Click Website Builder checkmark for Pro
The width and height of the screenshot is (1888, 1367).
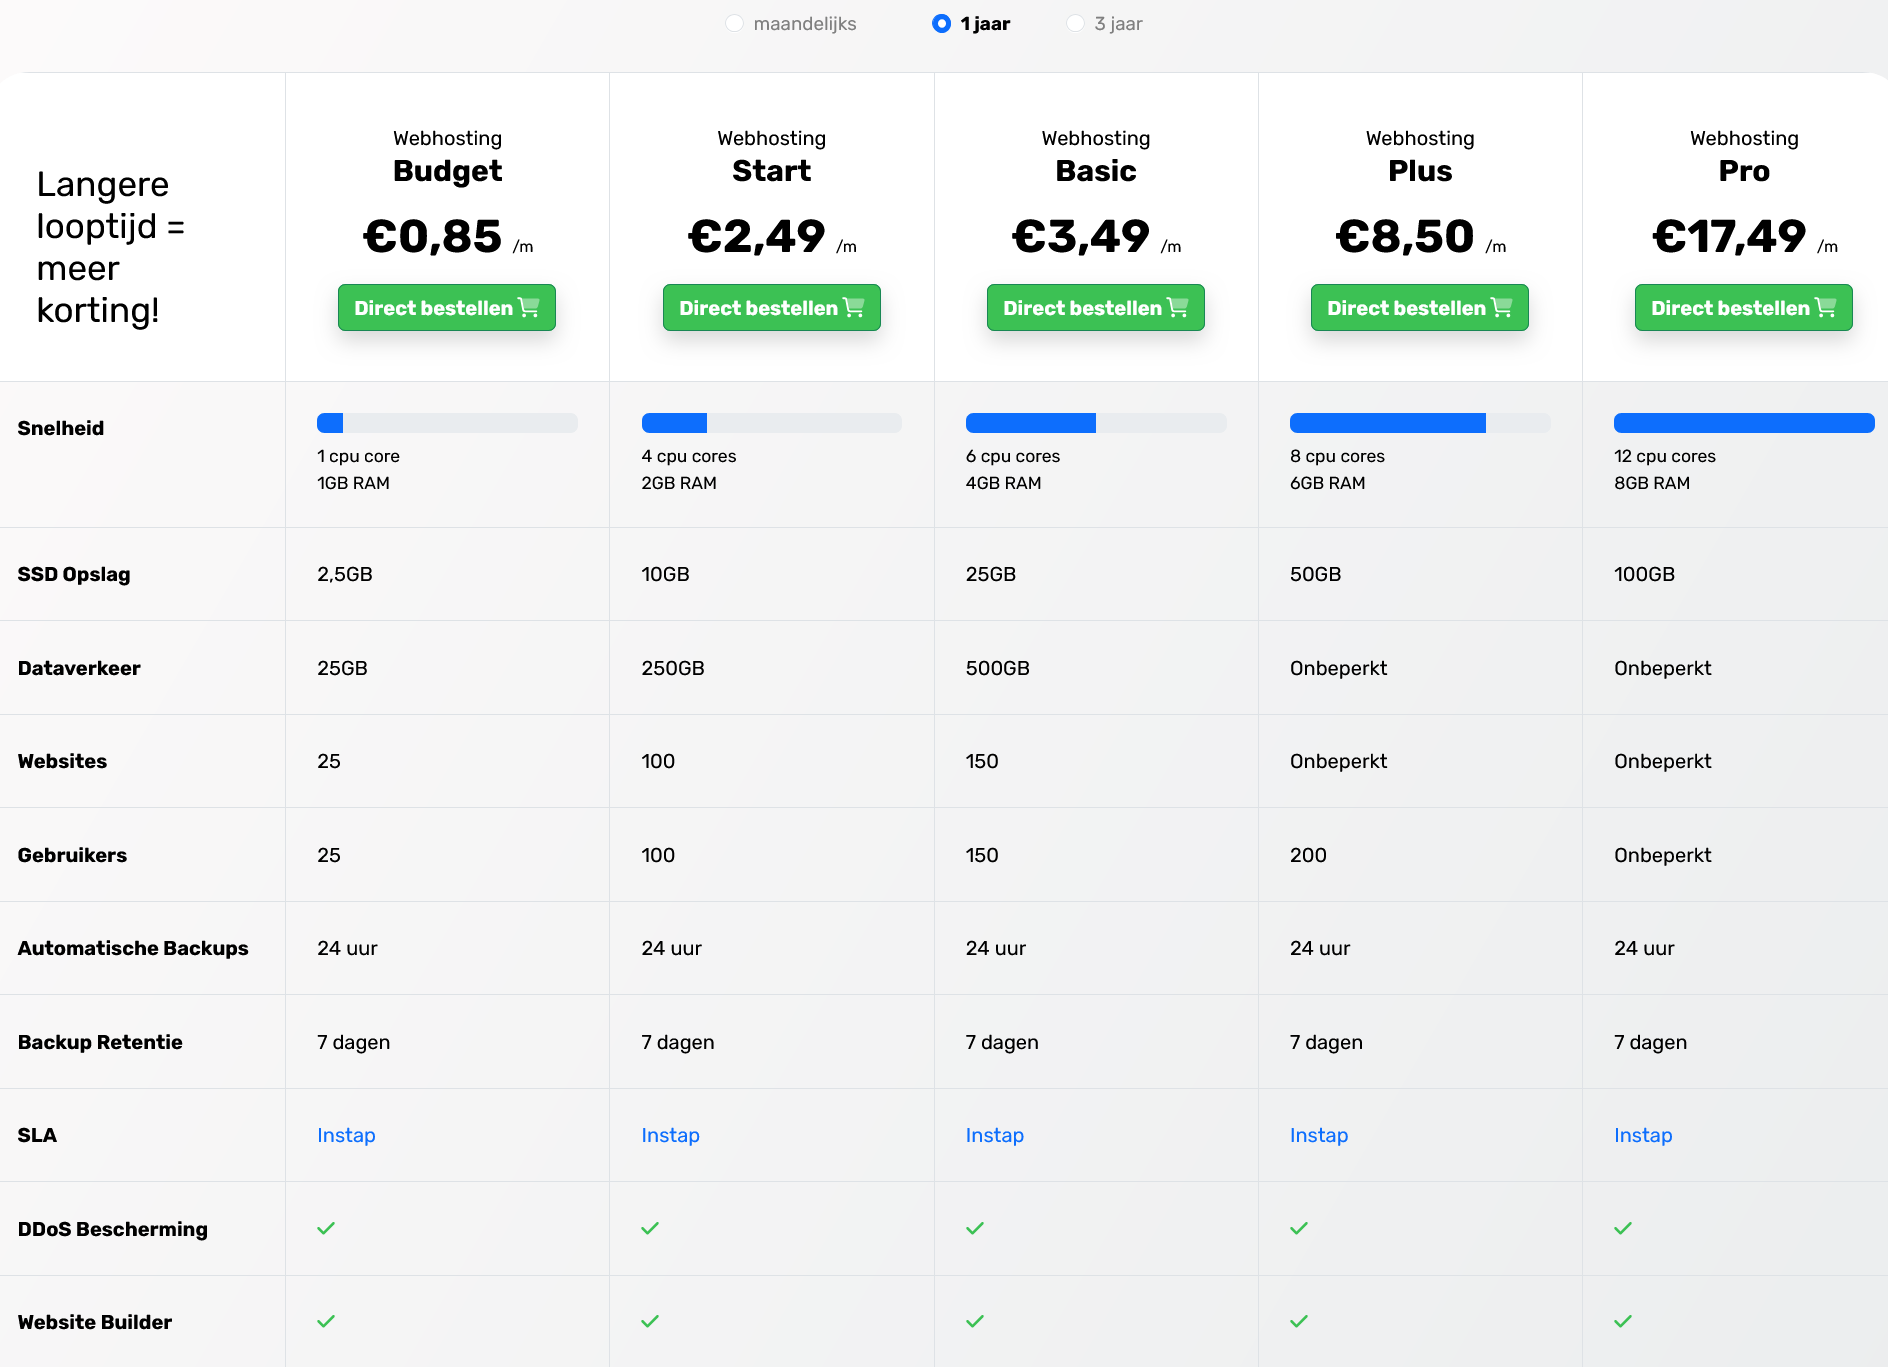(x=1623, y=1321)
